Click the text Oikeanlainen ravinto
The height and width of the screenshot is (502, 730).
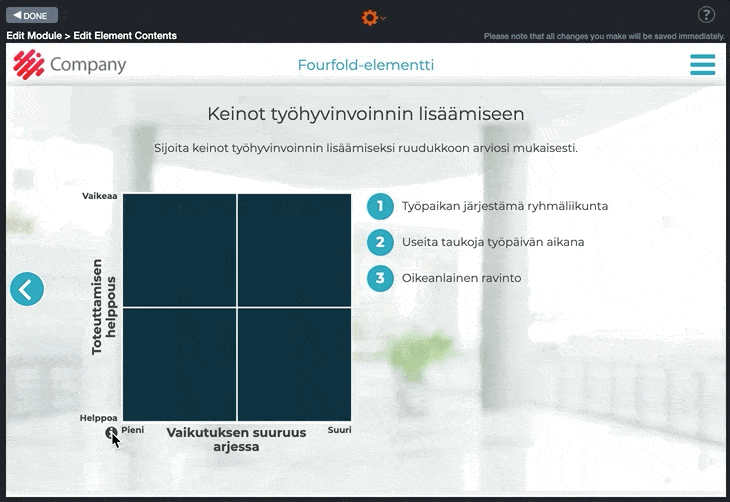(x=461, y=278)
